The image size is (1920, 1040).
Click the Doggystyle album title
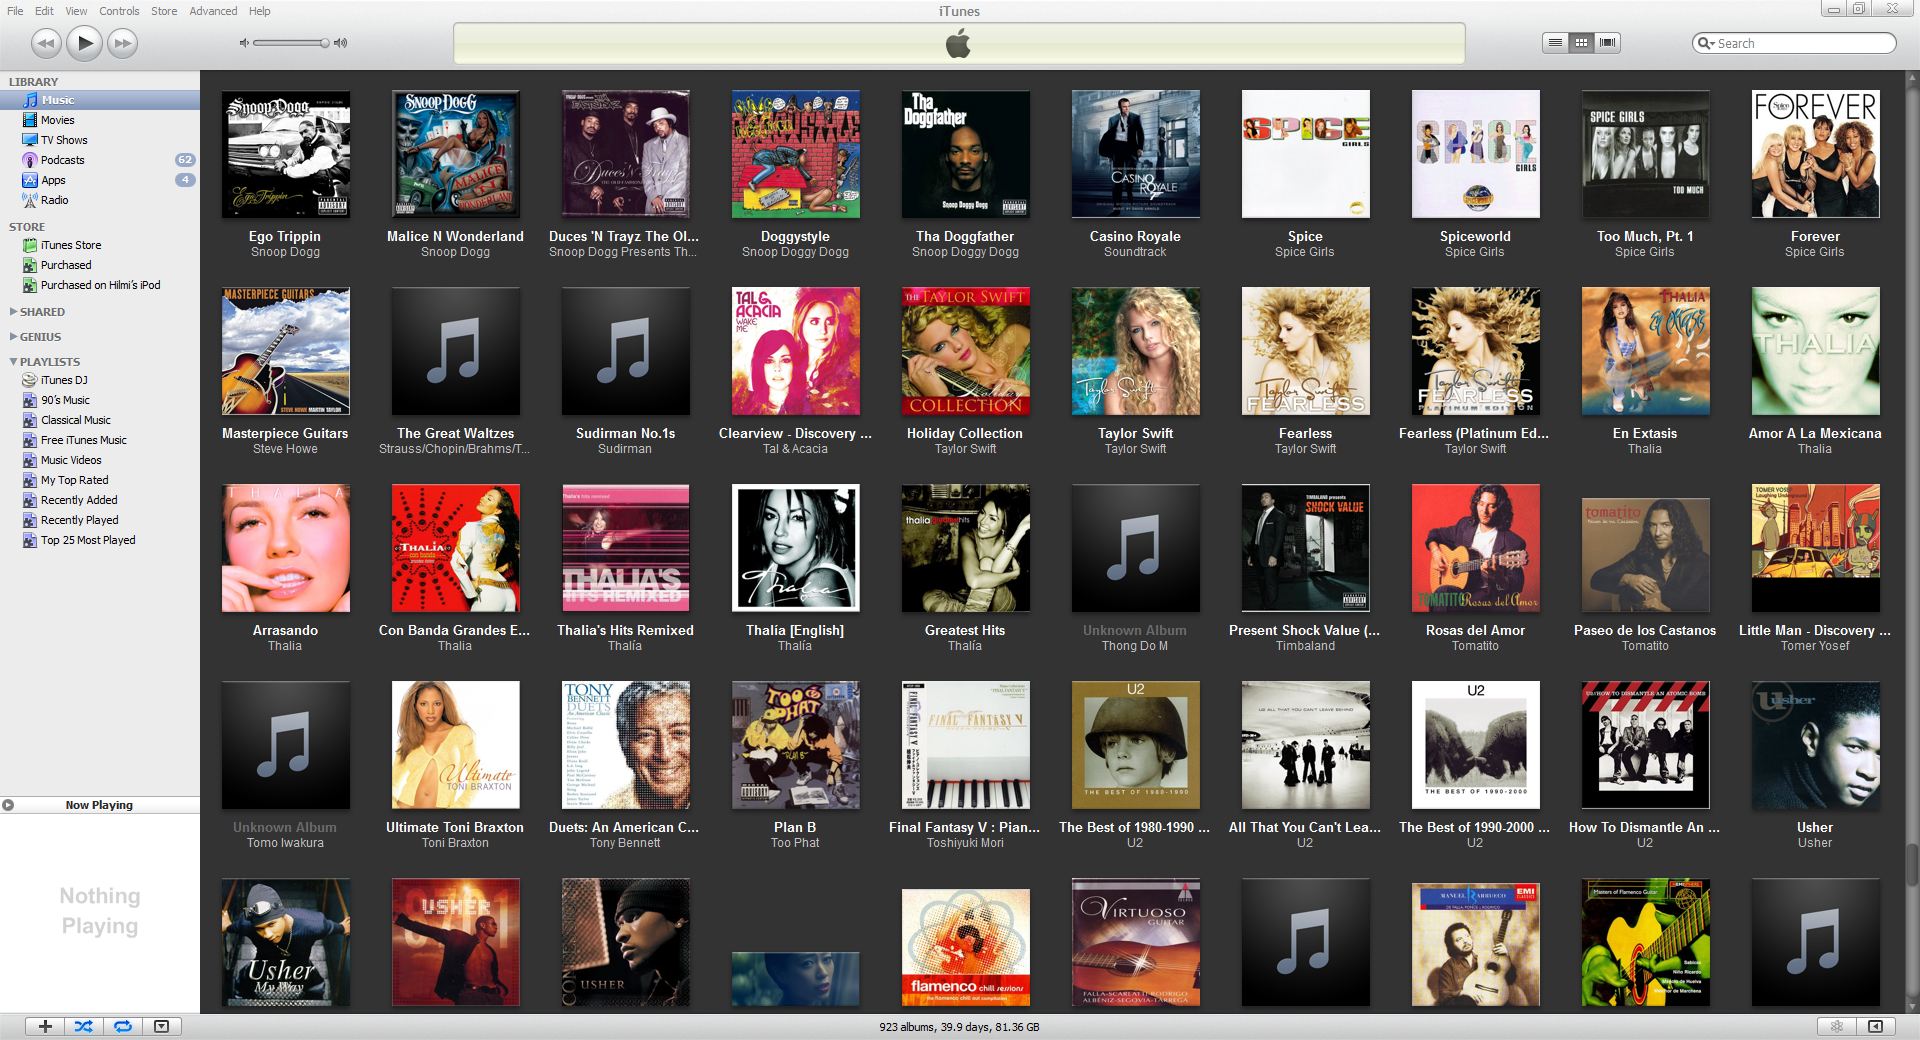[x=795, y=236]
